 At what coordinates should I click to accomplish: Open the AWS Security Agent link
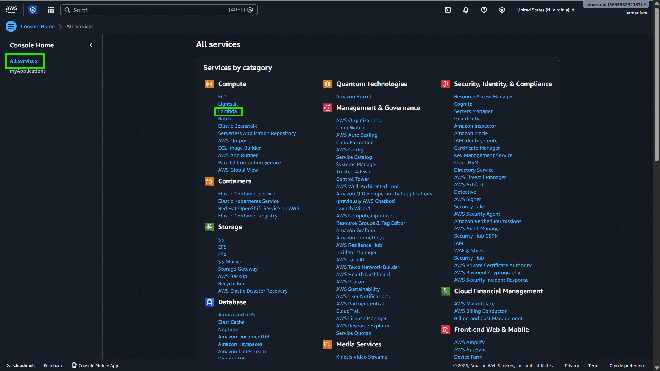(x=477, y=214)
